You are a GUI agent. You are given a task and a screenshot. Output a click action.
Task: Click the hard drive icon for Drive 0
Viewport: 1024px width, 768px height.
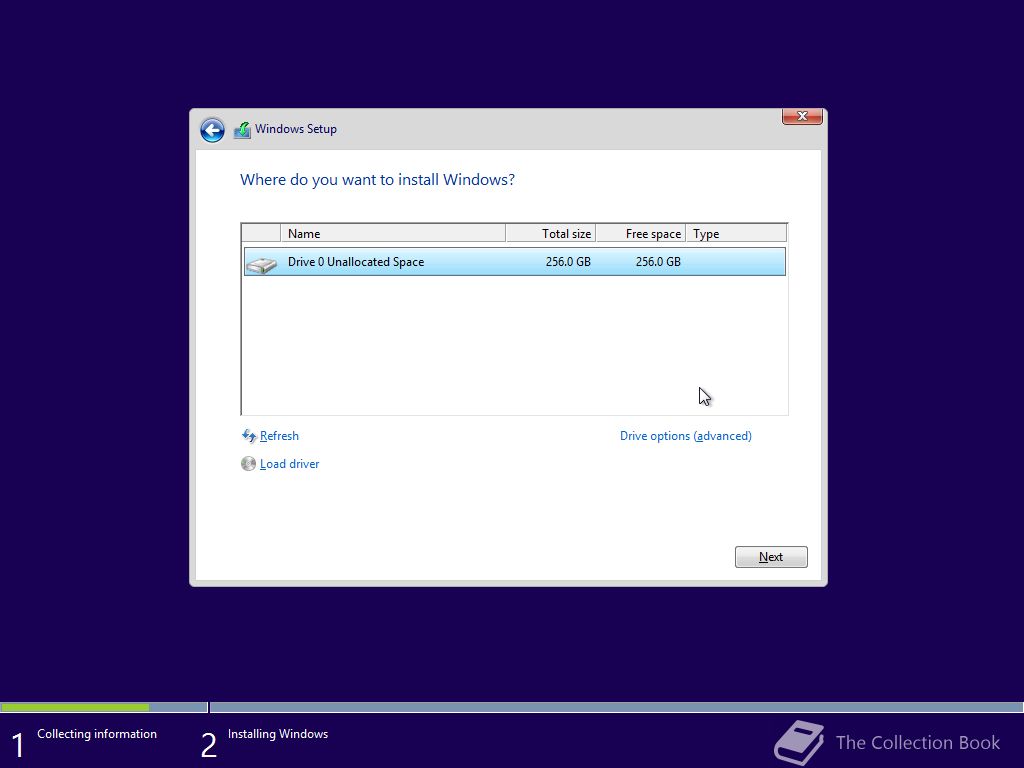pos(262,263)
